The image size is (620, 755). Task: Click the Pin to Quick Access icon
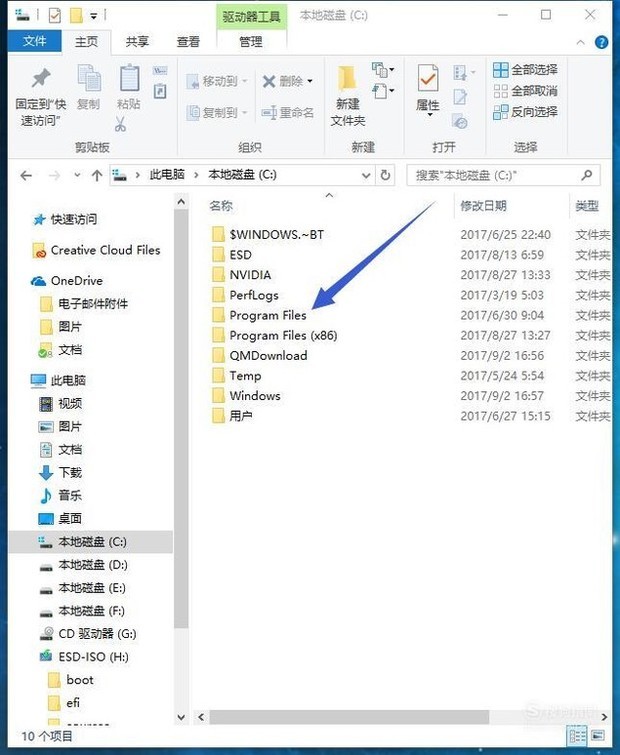pyautogui.click(x=41, y=78)
